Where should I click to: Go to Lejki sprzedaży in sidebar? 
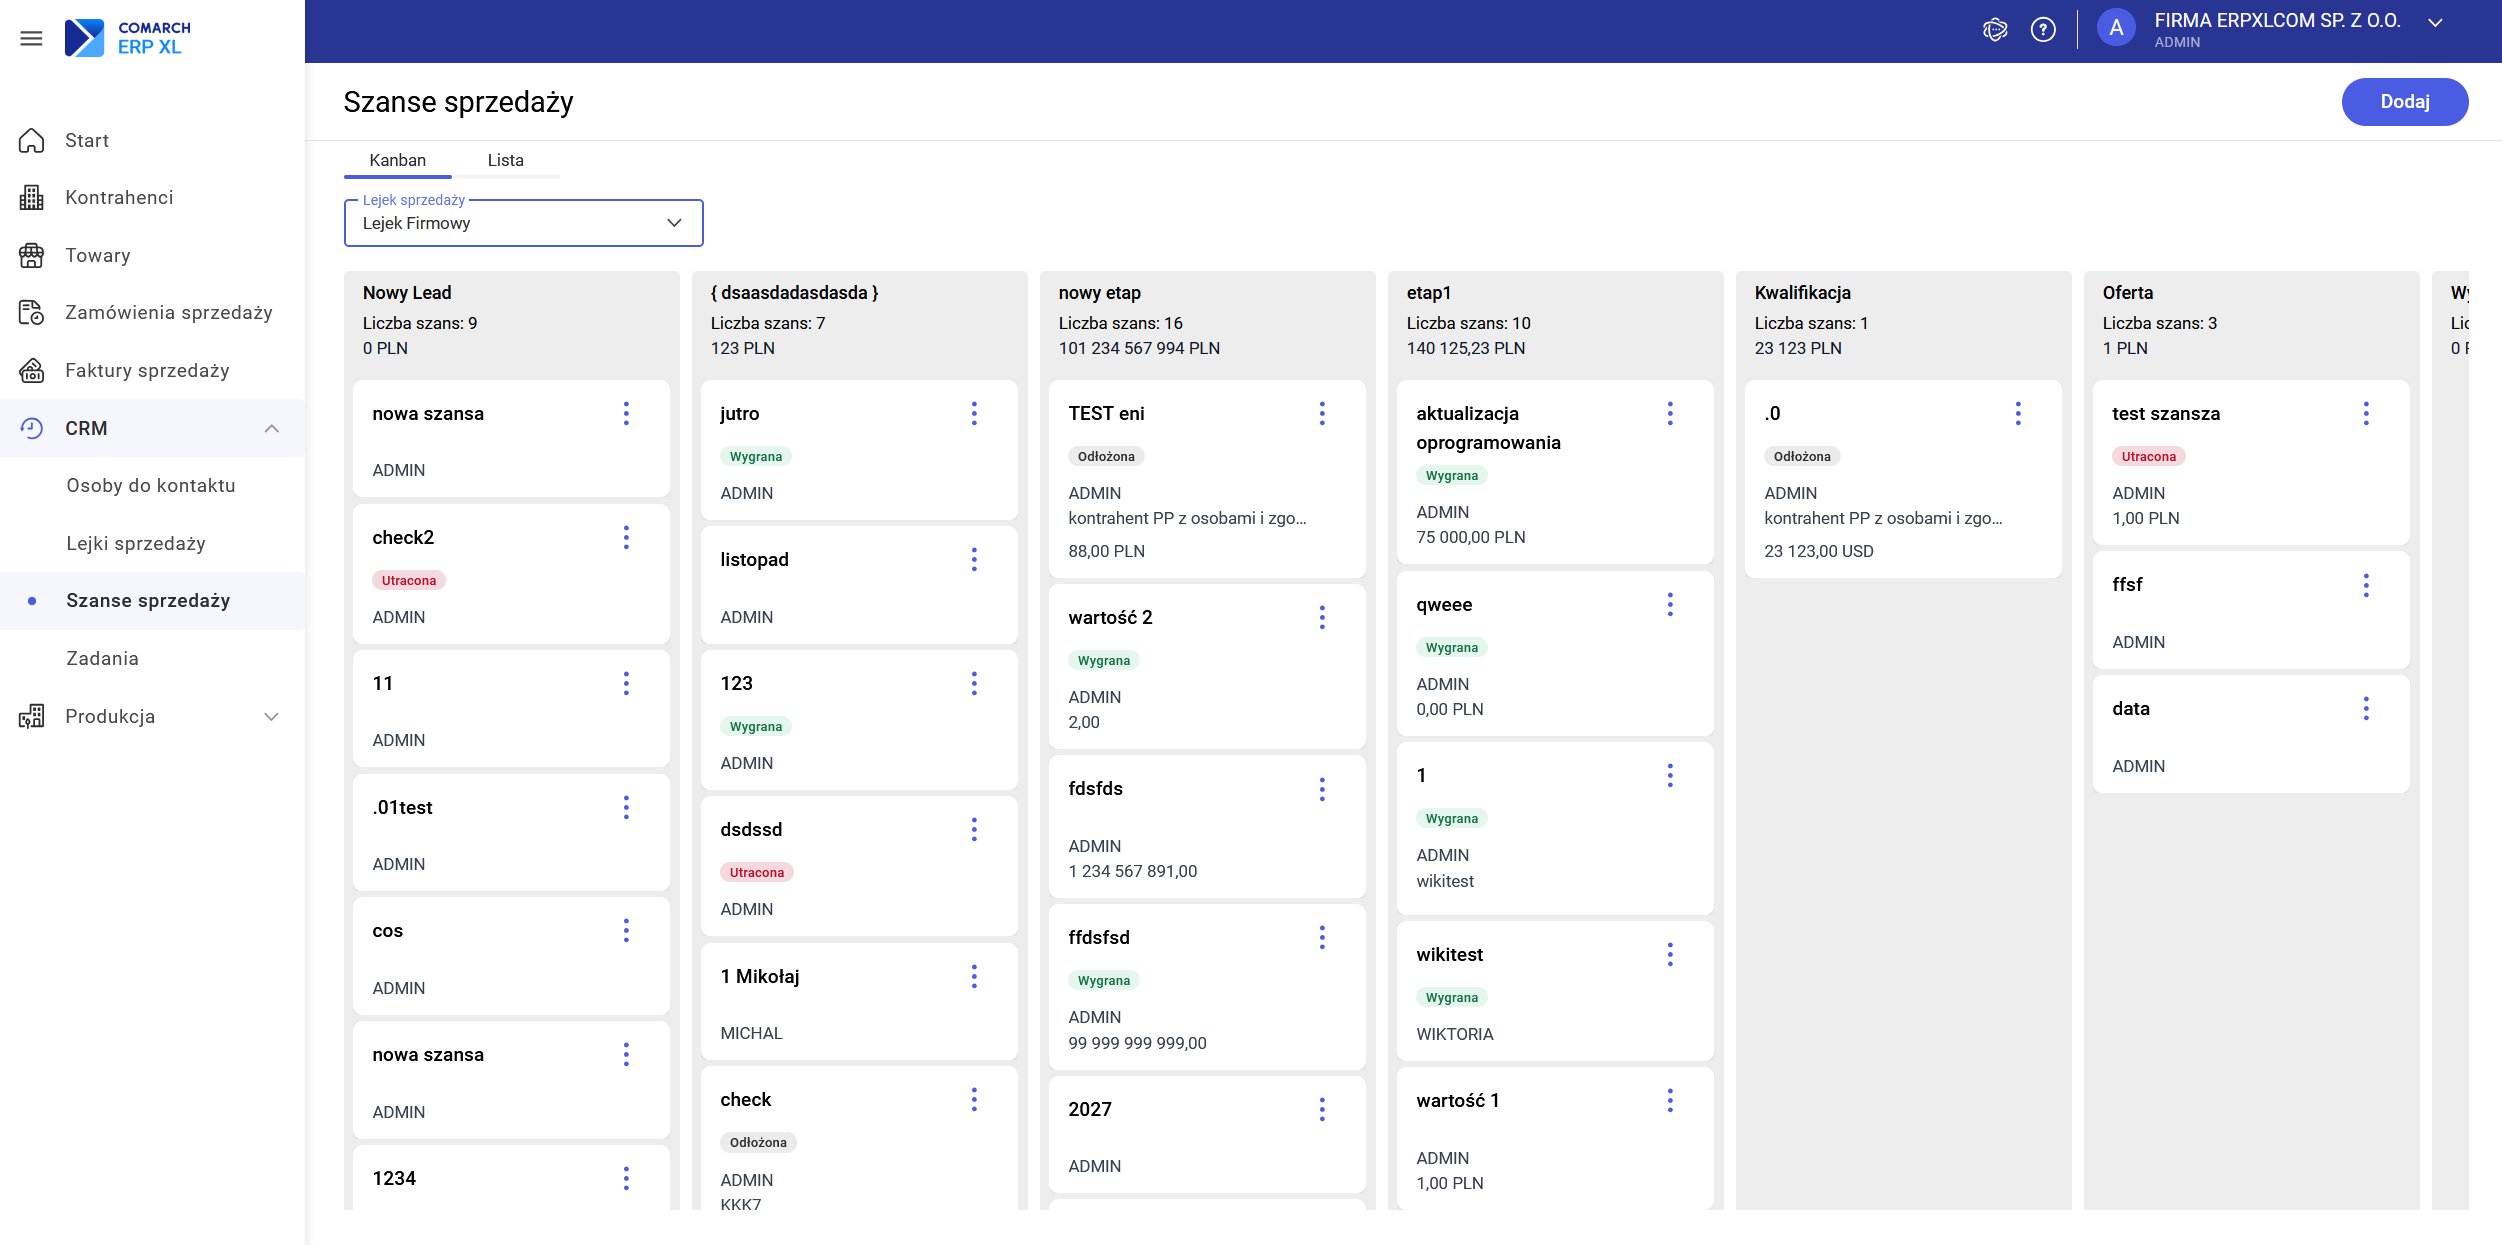(x=136, y=544)
